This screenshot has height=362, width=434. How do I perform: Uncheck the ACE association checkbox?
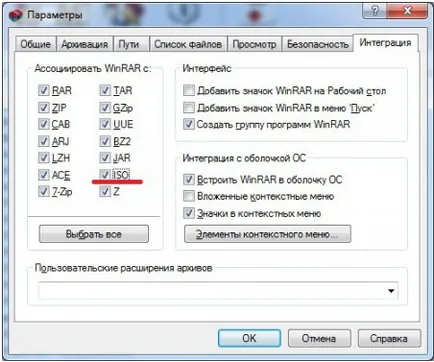click(43, 175)
